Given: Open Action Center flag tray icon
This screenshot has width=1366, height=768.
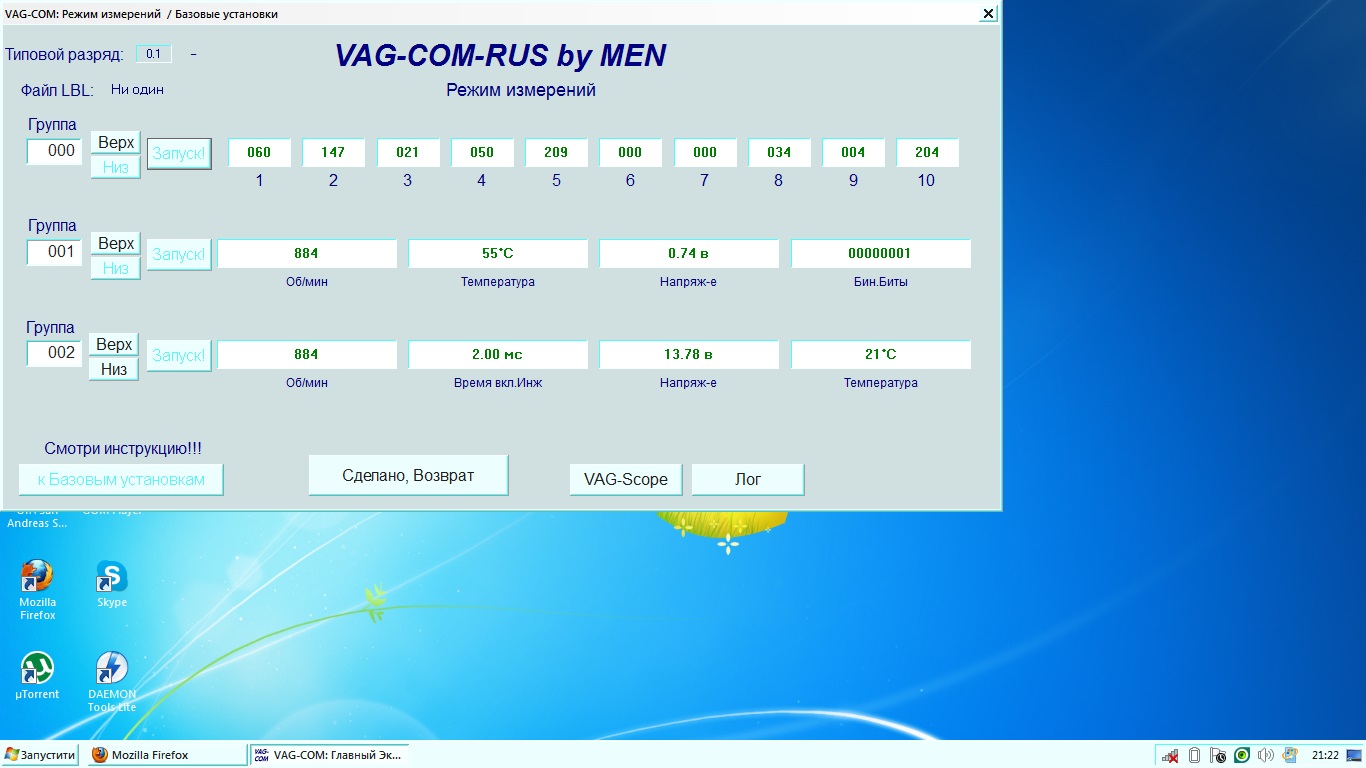Looking at the screenshot, I should click(x=1218, y=755).
